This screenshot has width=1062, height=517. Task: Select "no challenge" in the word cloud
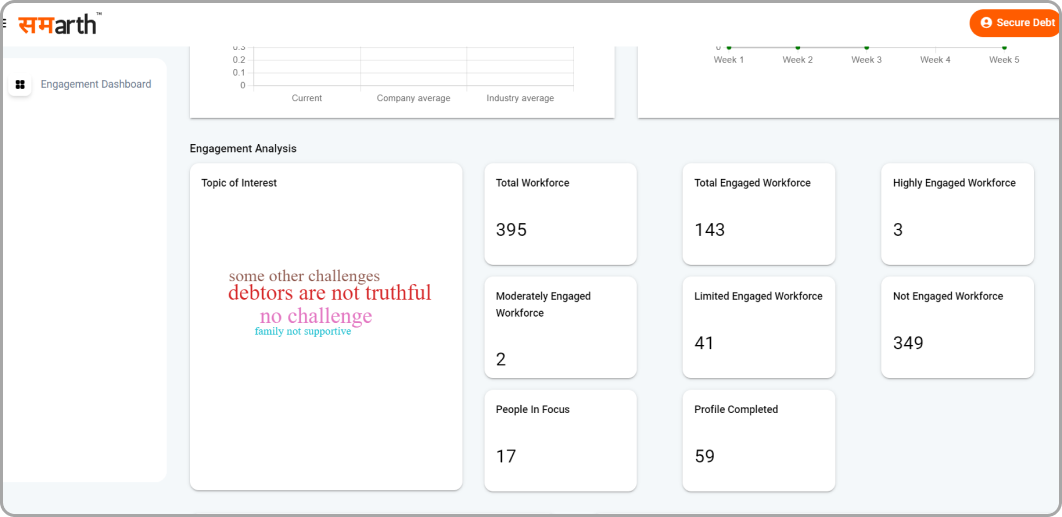(x=315, y=316)
